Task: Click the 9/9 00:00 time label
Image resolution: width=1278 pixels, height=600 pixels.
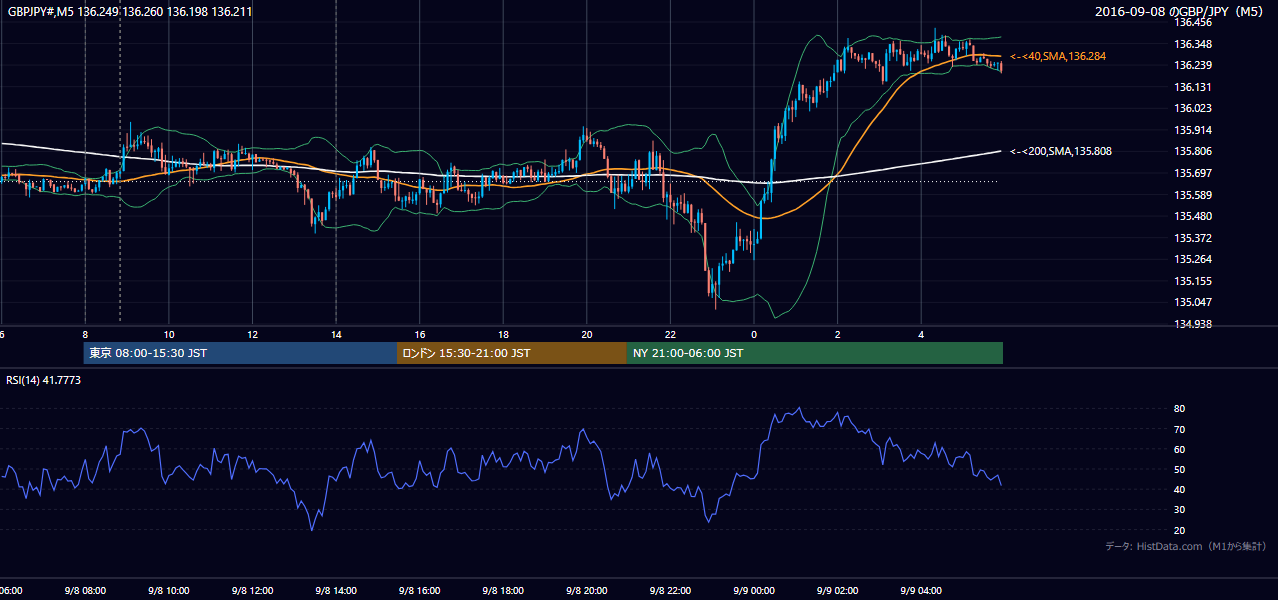Action: pyautogui.click(x=754, y=591)
